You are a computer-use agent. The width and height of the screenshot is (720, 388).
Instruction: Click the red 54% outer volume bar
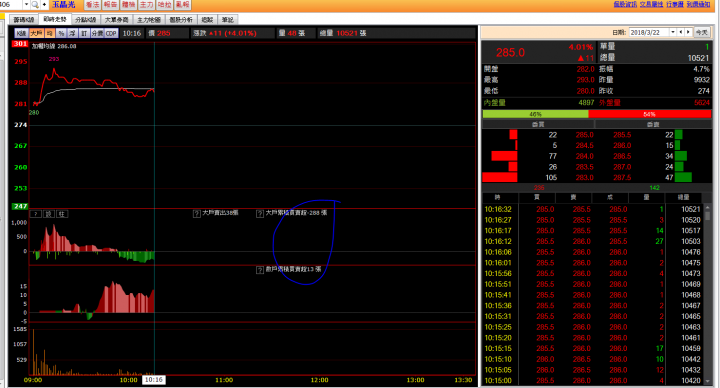pos(649,114)
